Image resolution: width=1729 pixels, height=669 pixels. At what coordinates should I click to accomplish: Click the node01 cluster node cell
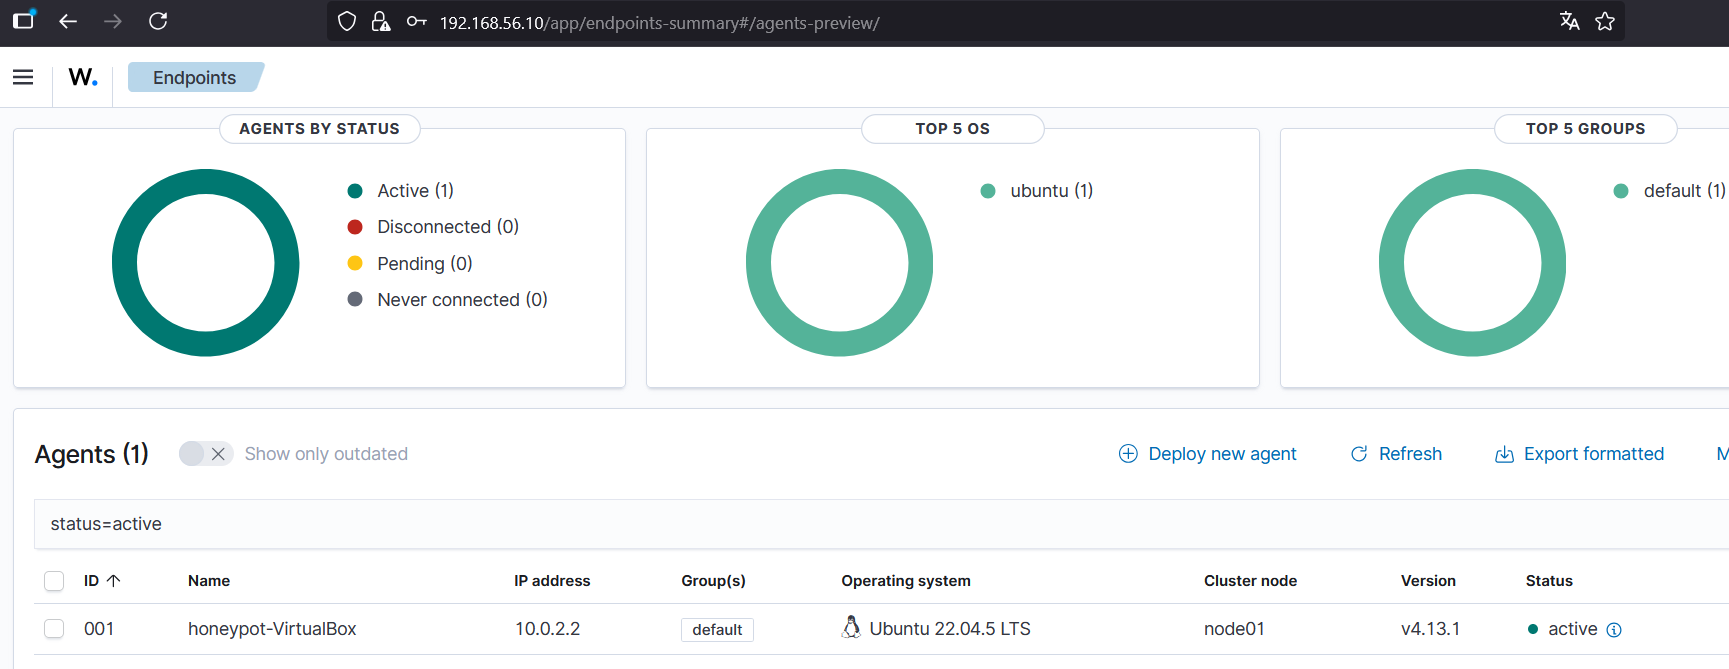[x=1234, y=629]
